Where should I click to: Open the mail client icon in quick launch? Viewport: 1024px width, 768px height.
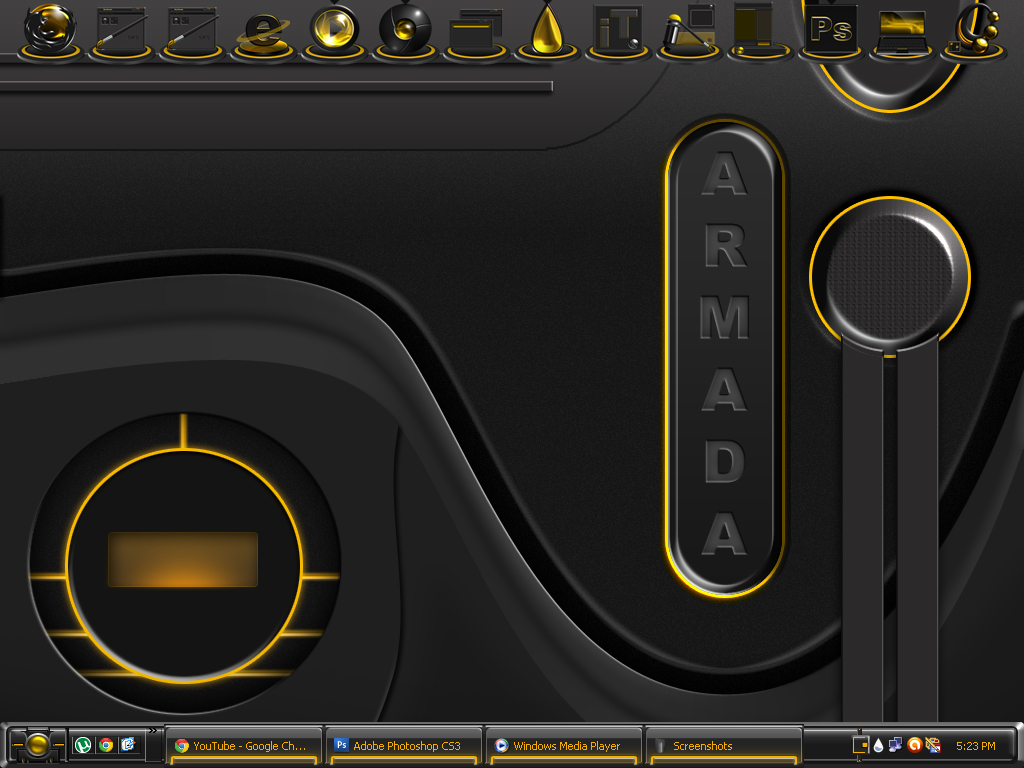pos(128,745)
